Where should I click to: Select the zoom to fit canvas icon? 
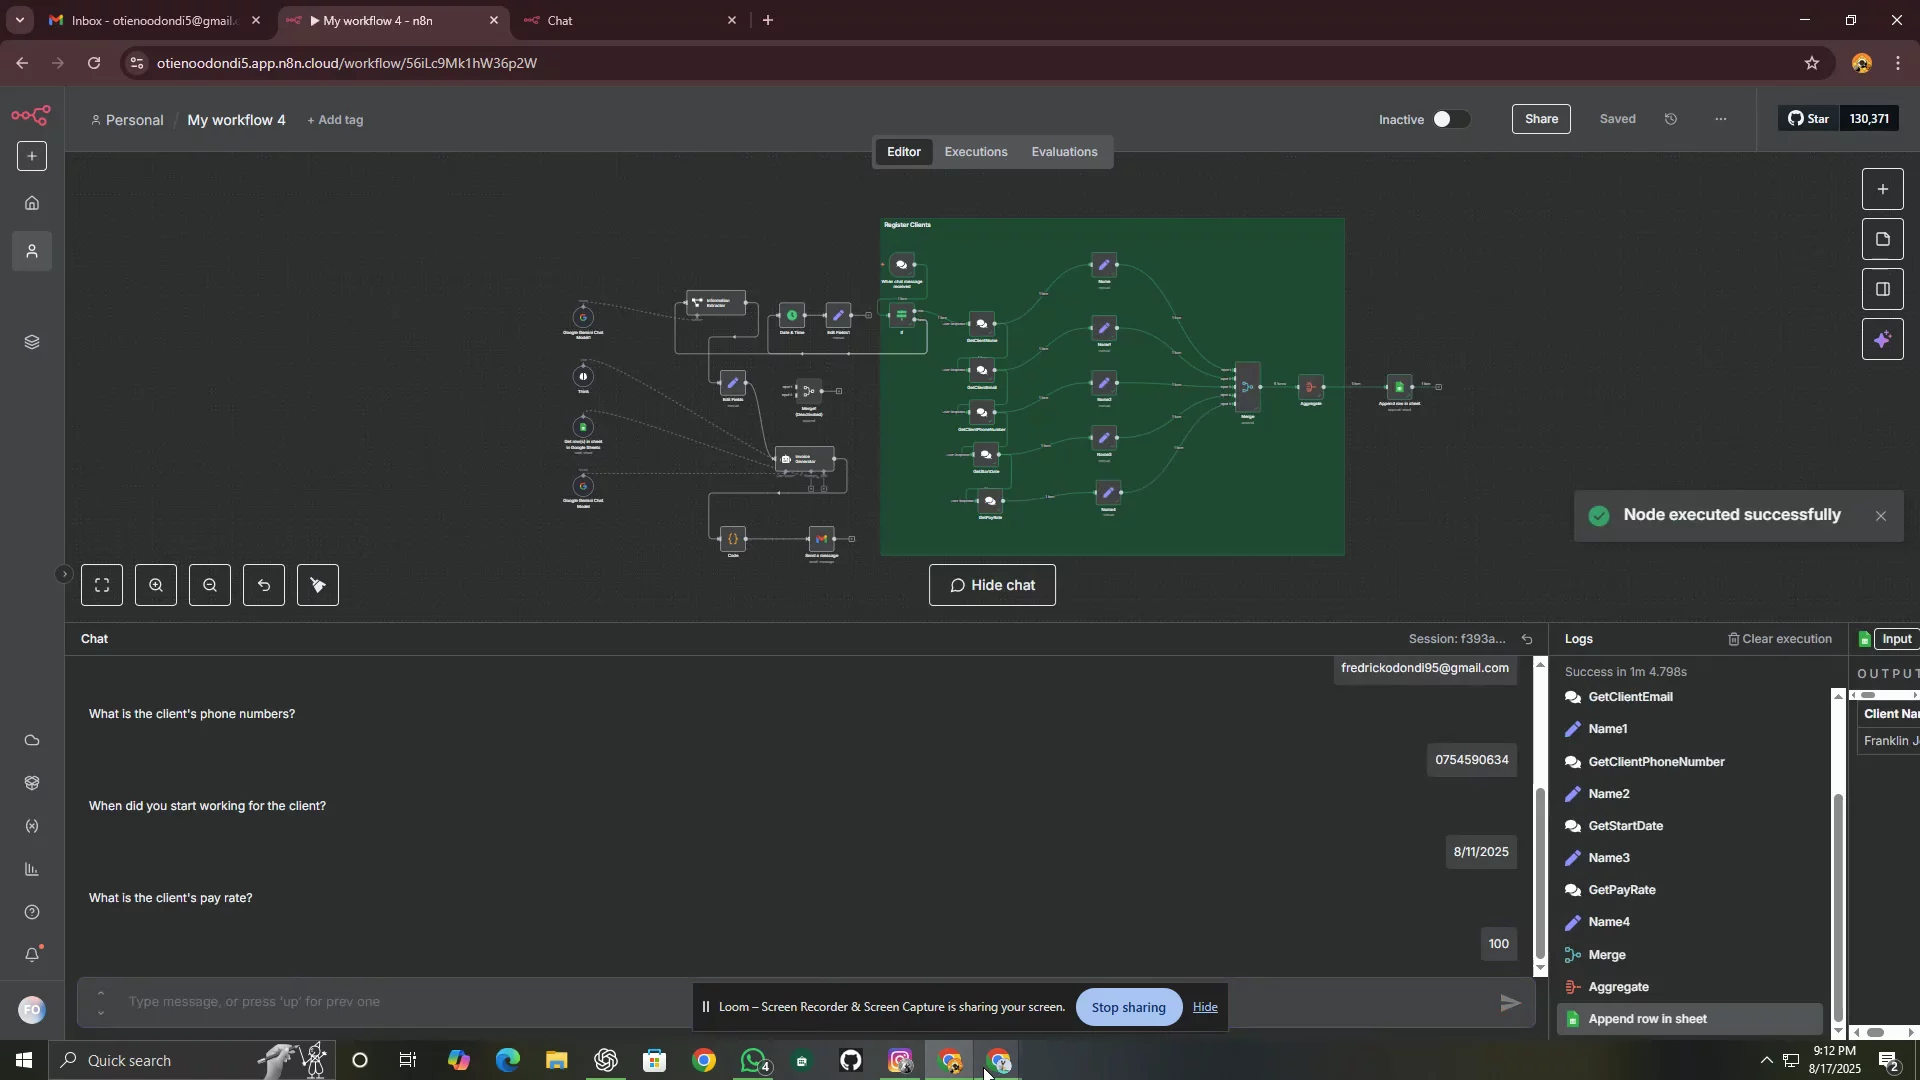(x=102, y=585)
